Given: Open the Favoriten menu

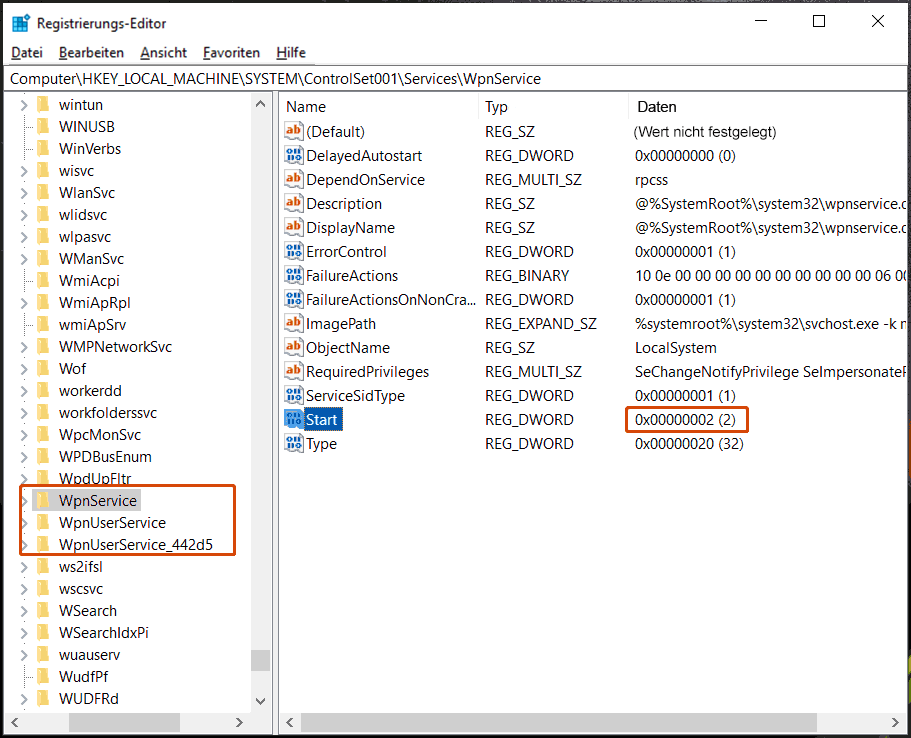Looking at the screenshot, I should 231,52.
